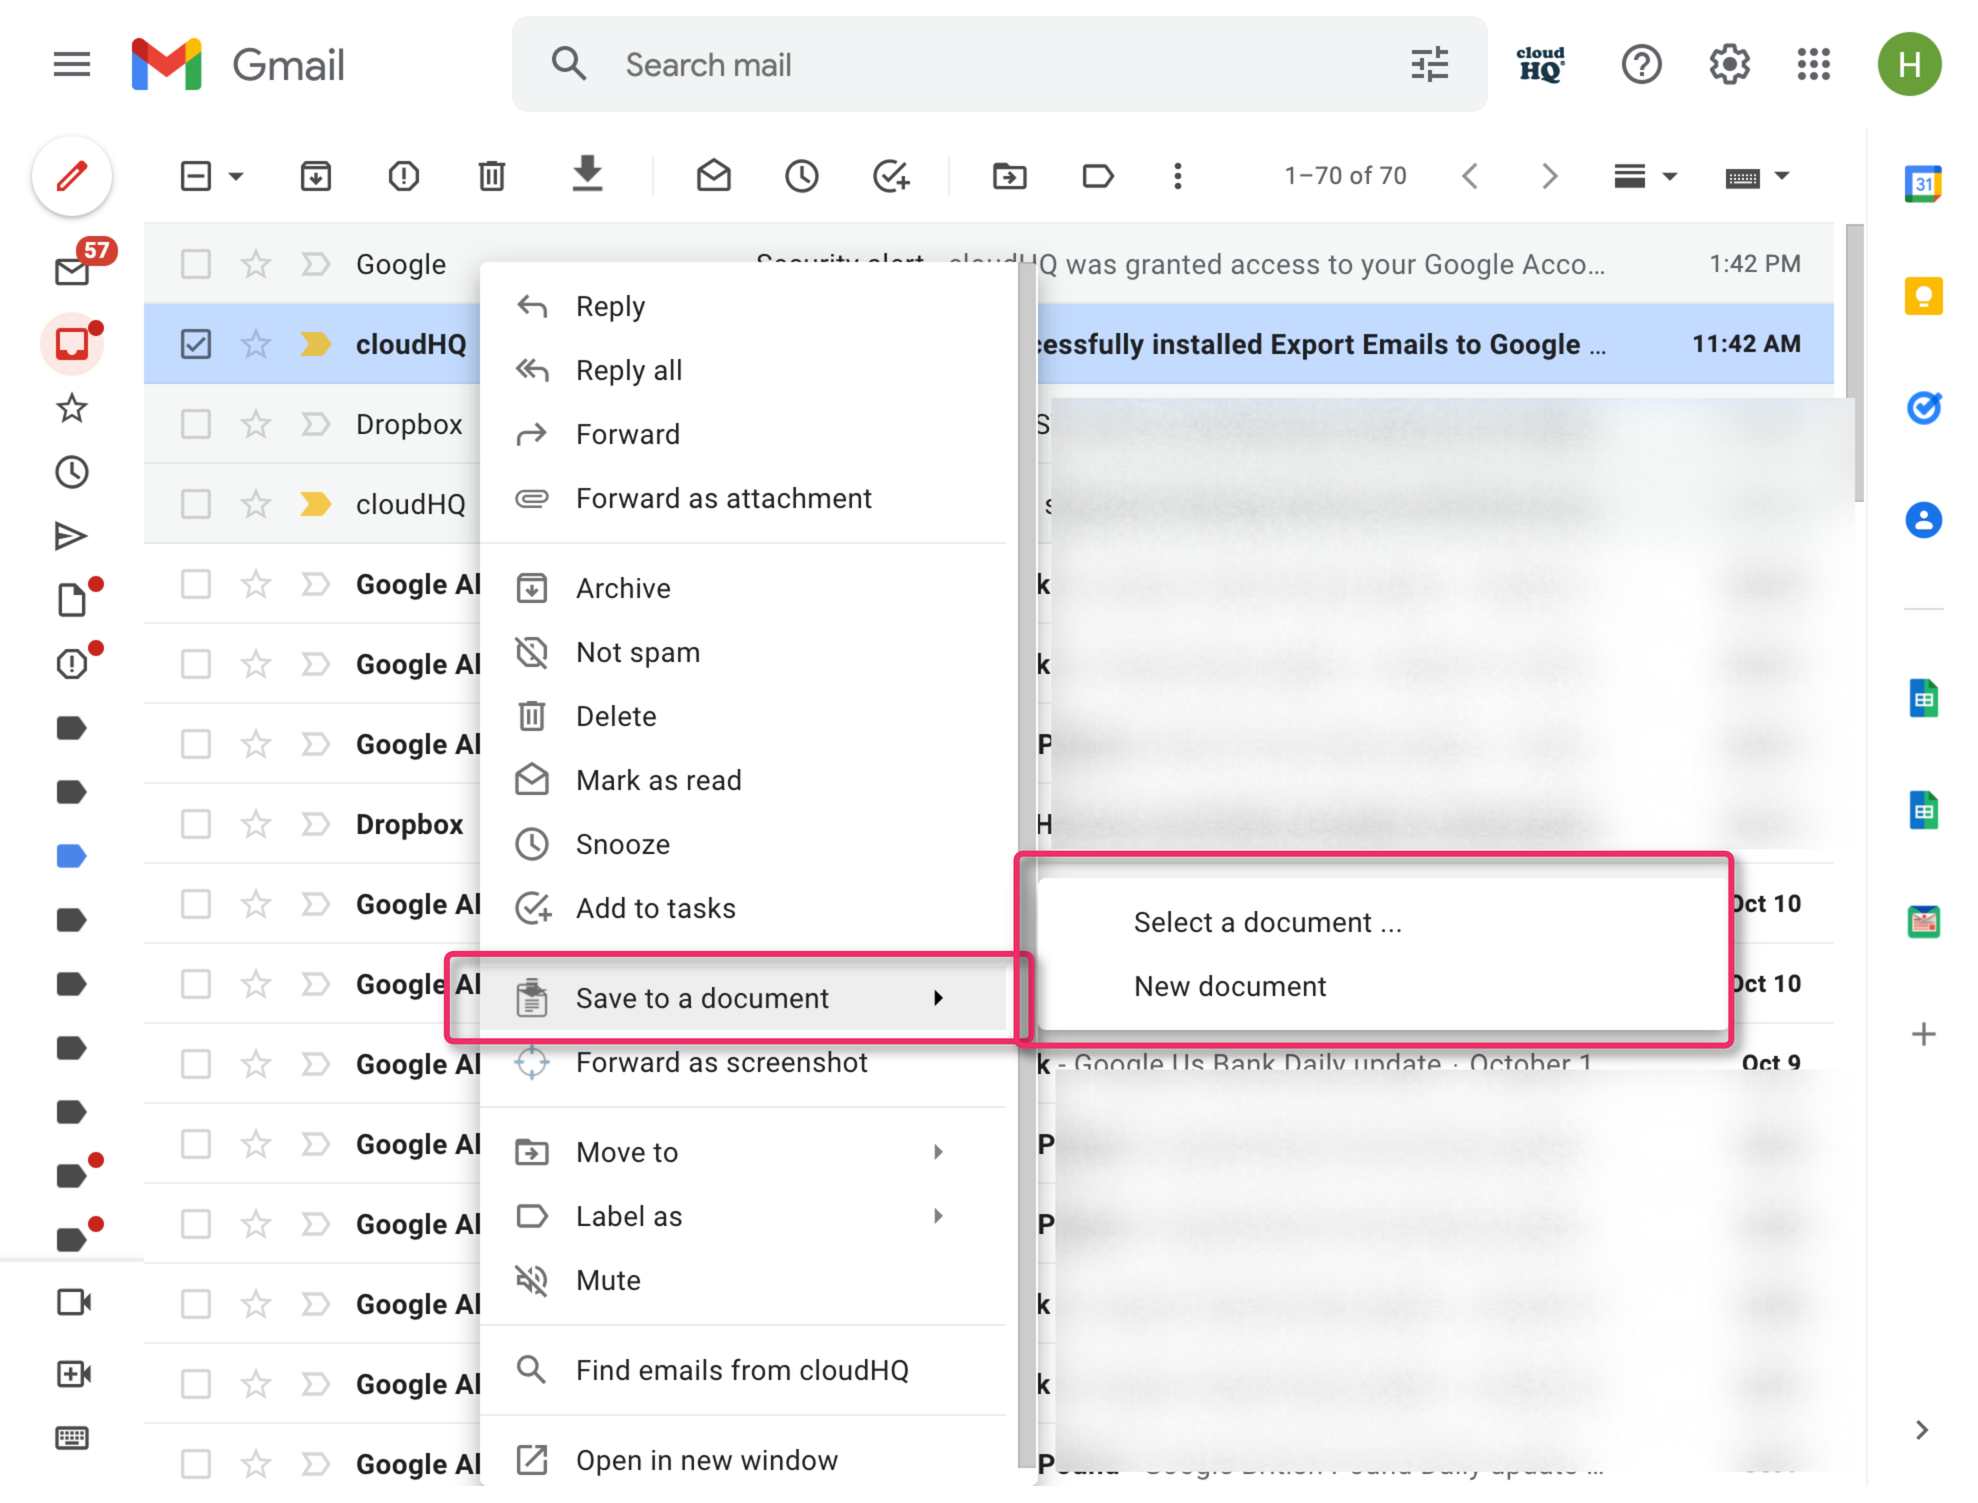Screen dimensions: 1978x1503
Task: Expand the Save to a document submenu arrow
Action: 938,998
